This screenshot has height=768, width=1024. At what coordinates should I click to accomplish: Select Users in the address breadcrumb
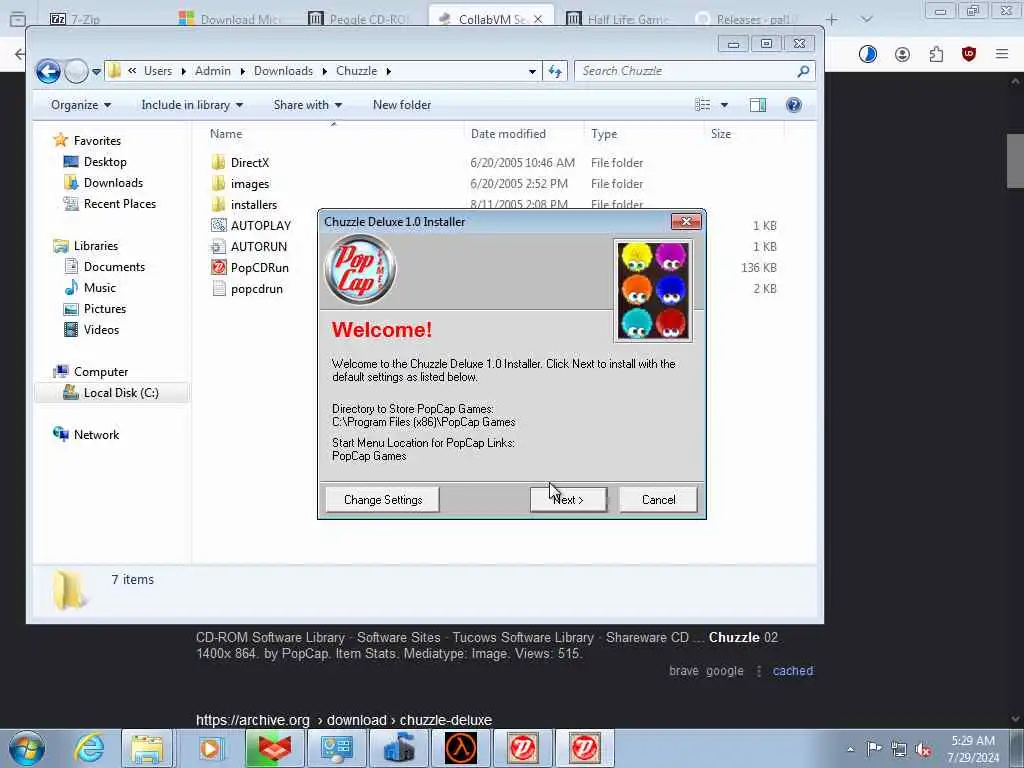tap(158, 71)
